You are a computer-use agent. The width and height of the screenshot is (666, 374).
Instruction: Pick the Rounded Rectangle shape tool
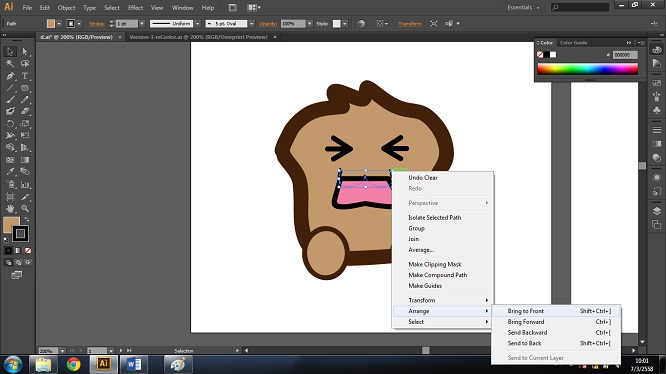[25, 88]
